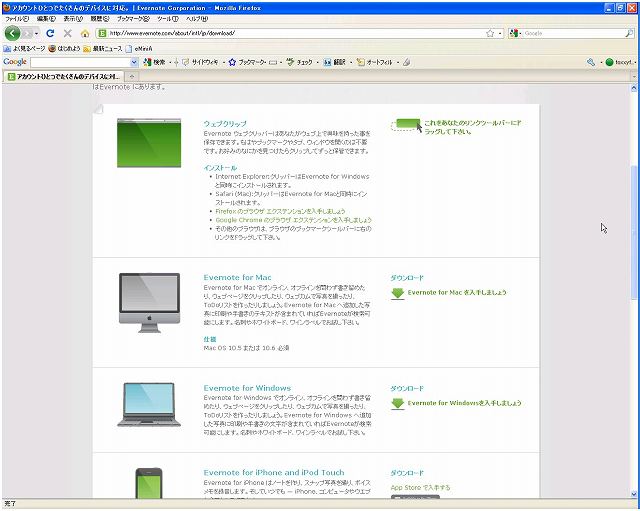
Task: Click the iPhone image
Action: pos(149,483)
